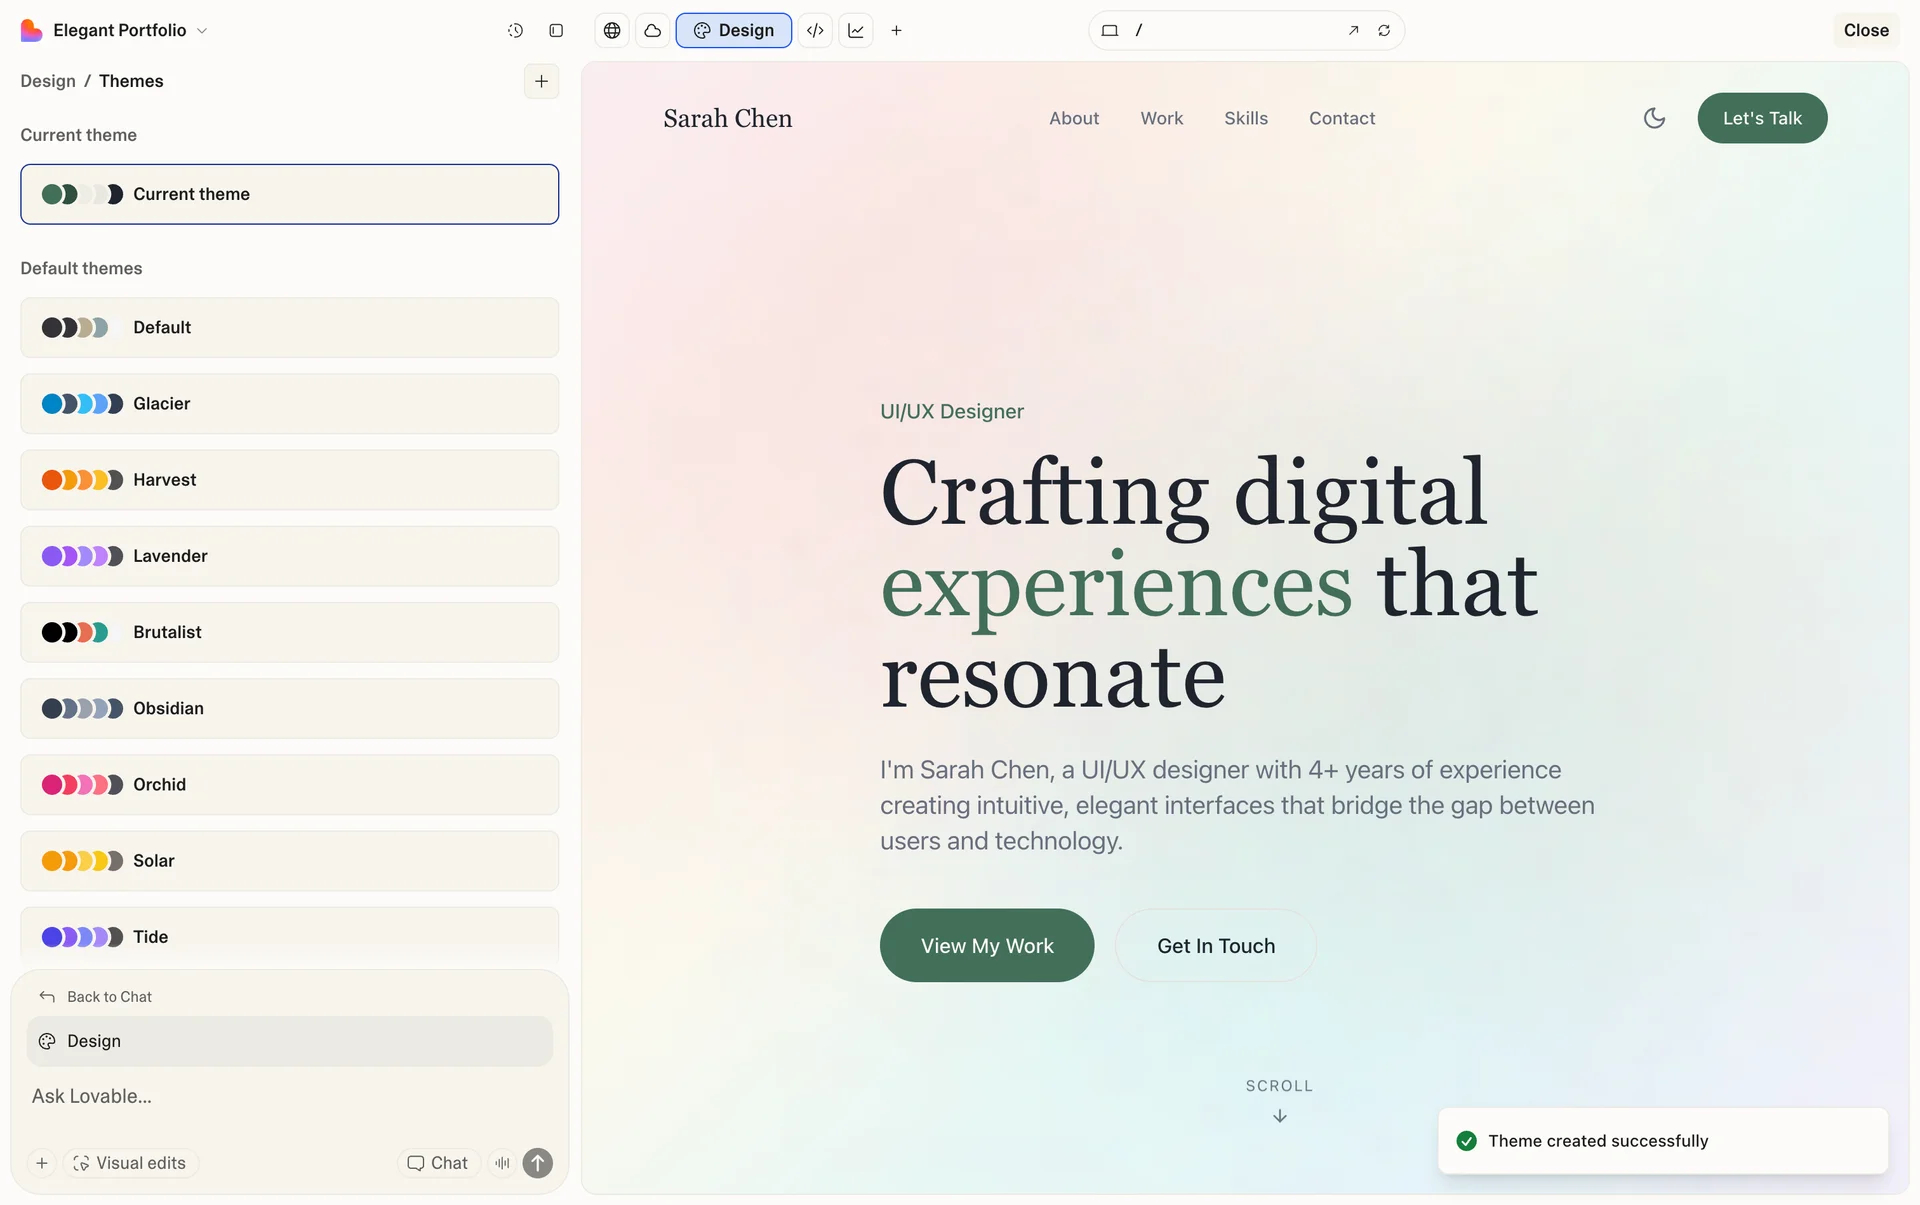Toggle dark mode moon icon
Viewport: 1920px width, 1205px height.
tap(1654, 118)
